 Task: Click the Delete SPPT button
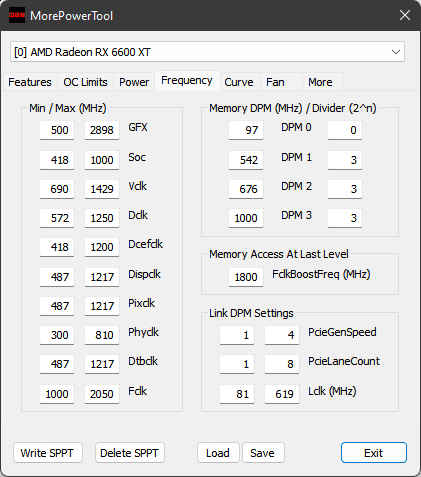tap(129, 453)
